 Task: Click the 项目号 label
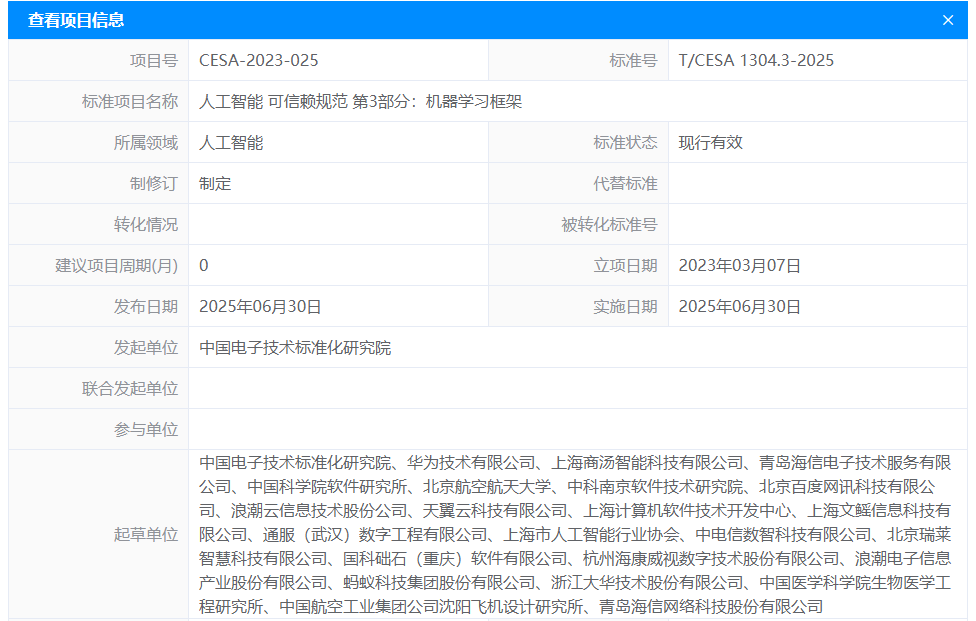pos(154,60)
